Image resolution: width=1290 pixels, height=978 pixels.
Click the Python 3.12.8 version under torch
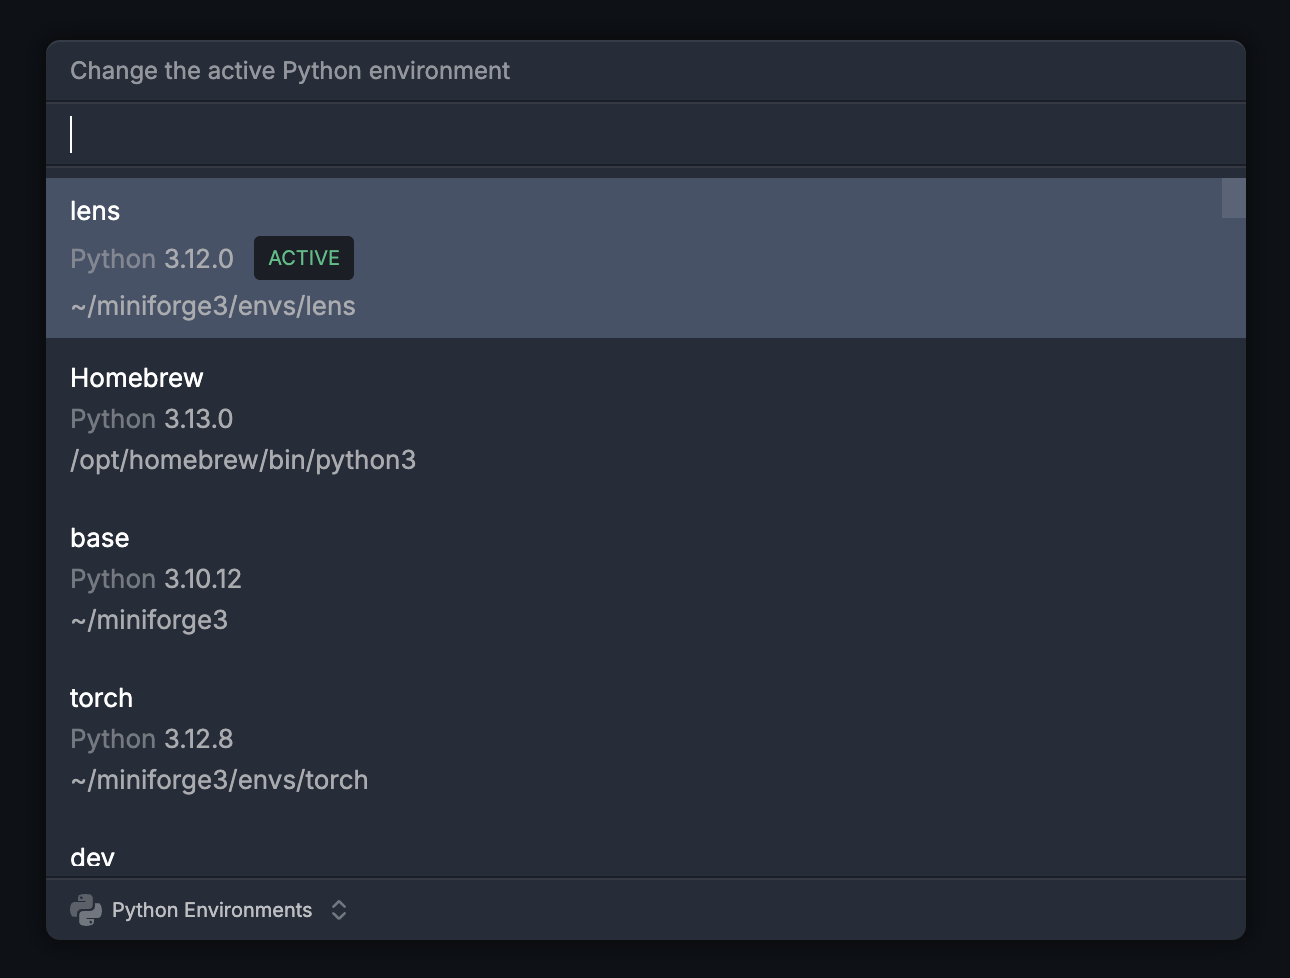pyautogui.click(x=151, y=739)
